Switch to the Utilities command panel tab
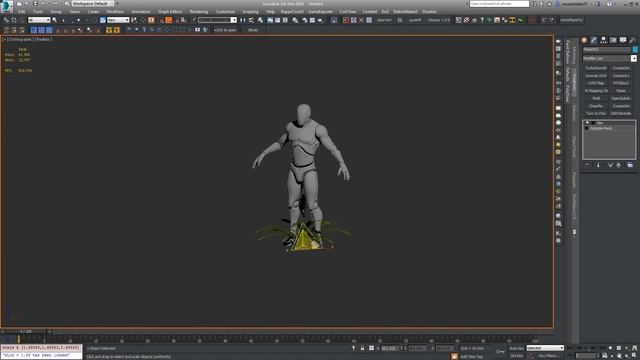Image resolution: width=640 pixels, height=360 pixels. coord(632,40)
